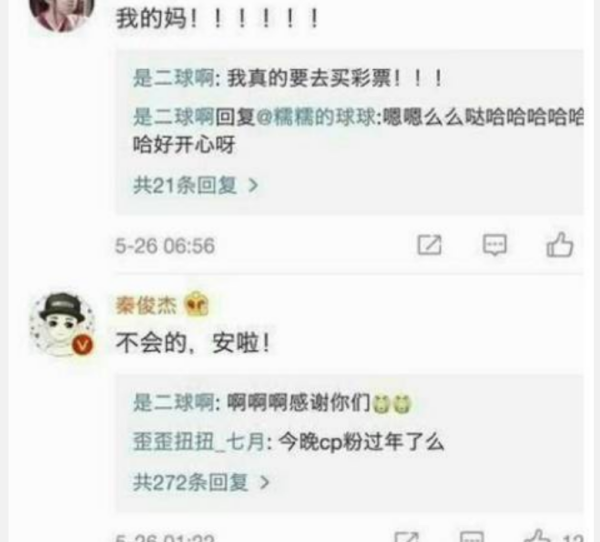Click the 我的妈 comment text
The height and width of the screenshot is (542, 600).
217,18
